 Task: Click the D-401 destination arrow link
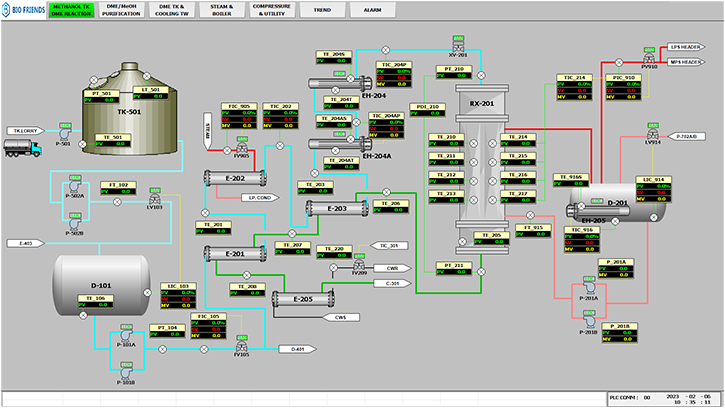click(297, 349)
